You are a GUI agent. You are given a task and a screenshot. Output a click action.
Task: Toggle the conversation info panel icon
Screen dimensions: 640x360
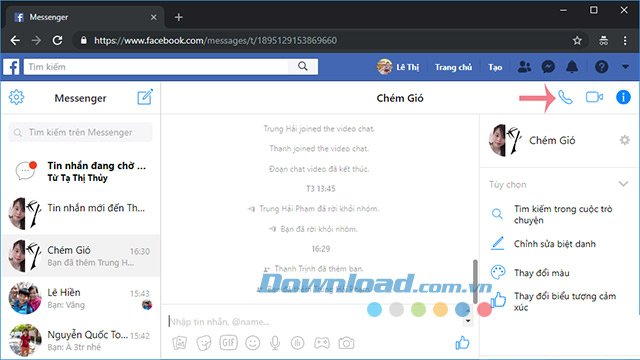pos(623,97)
